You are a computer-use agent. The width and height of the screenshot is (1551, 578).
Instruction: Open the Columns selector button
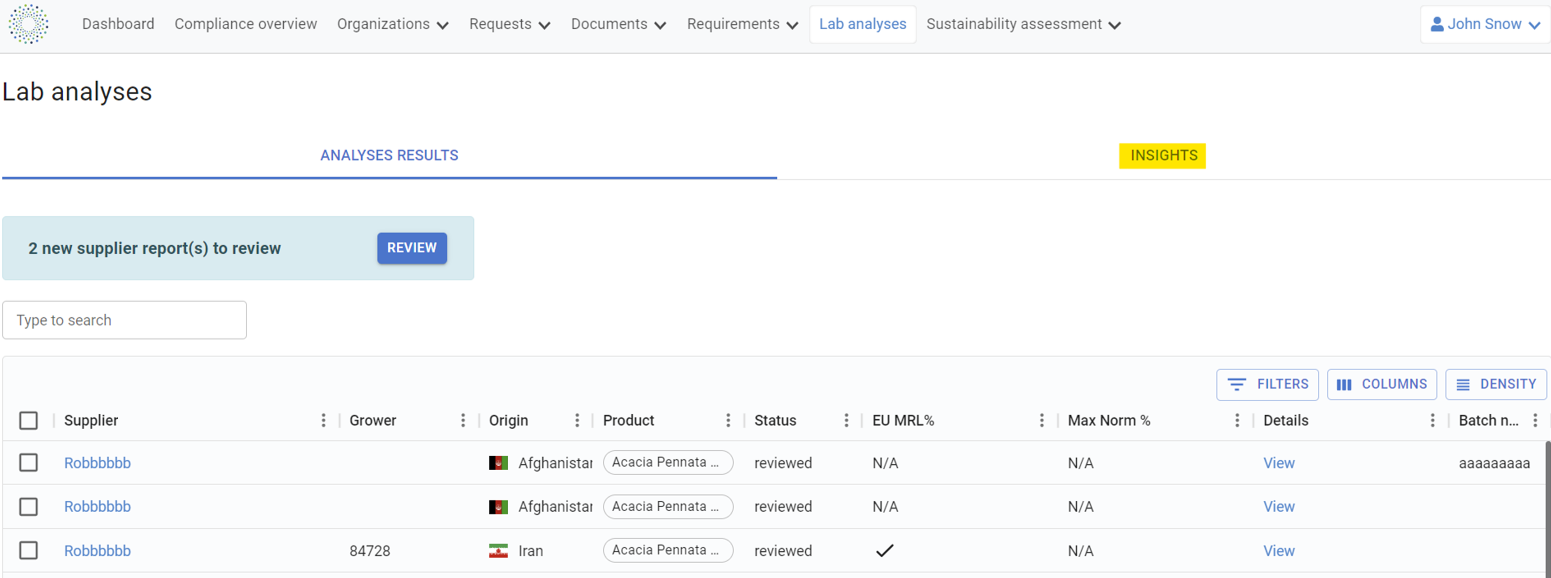(1382, 385)
